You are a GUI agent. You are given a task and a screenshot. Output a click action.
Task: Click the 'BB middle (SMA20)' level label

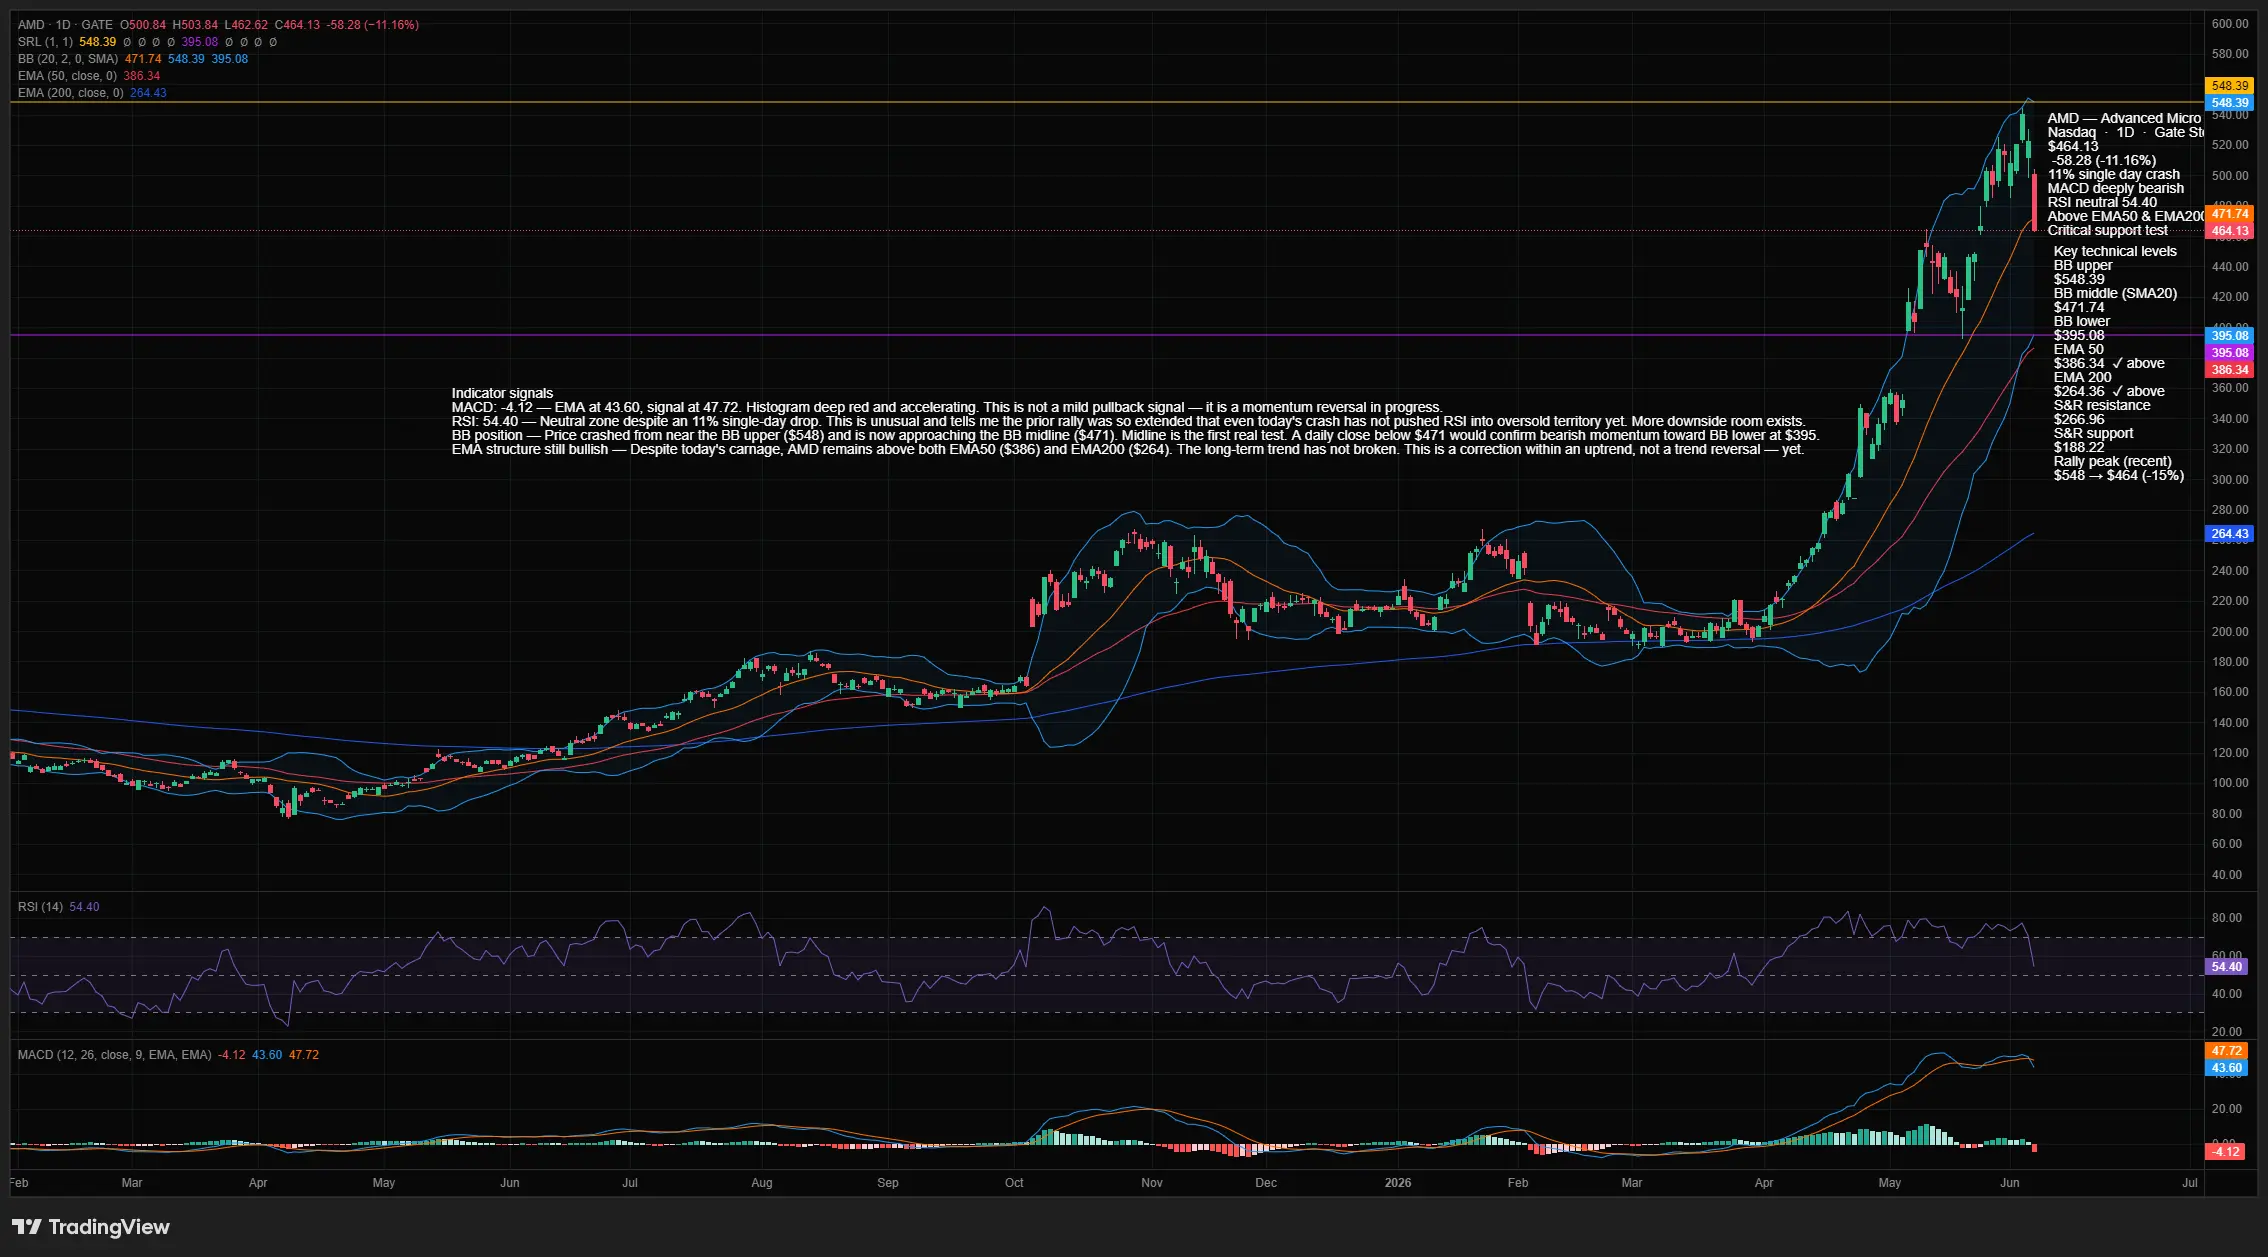coord(2115,294)
